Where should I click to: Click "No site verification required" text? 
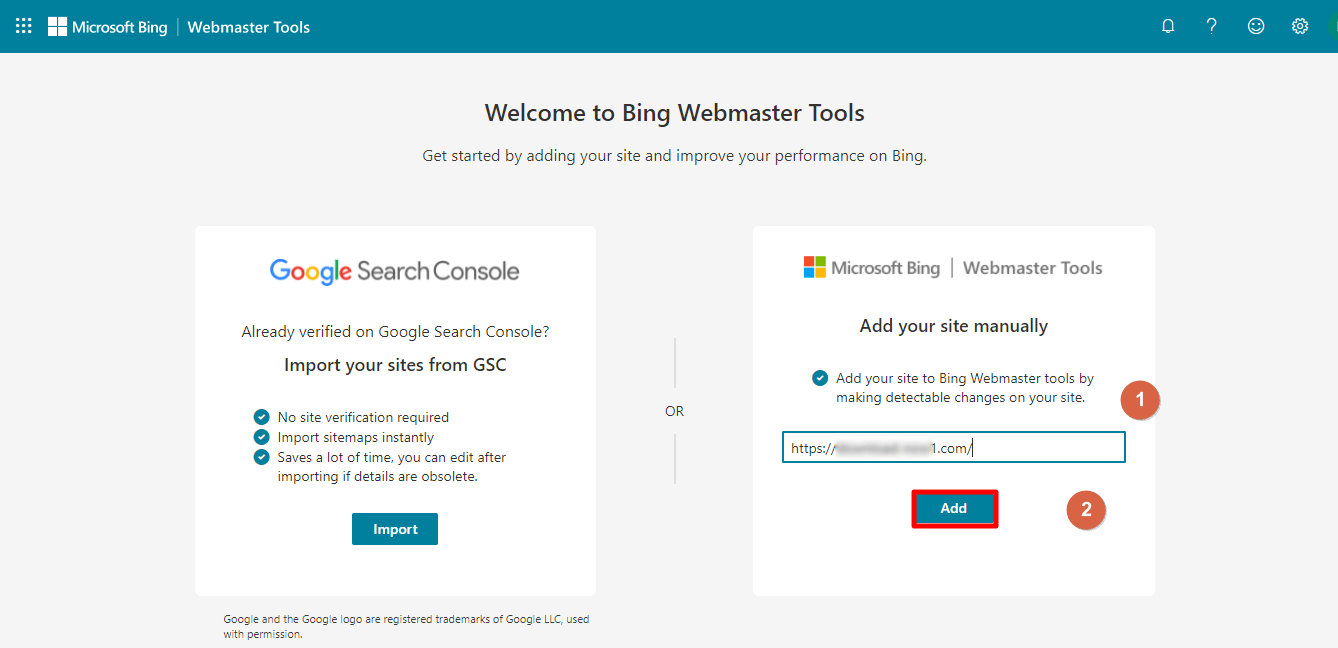[363, 417]
